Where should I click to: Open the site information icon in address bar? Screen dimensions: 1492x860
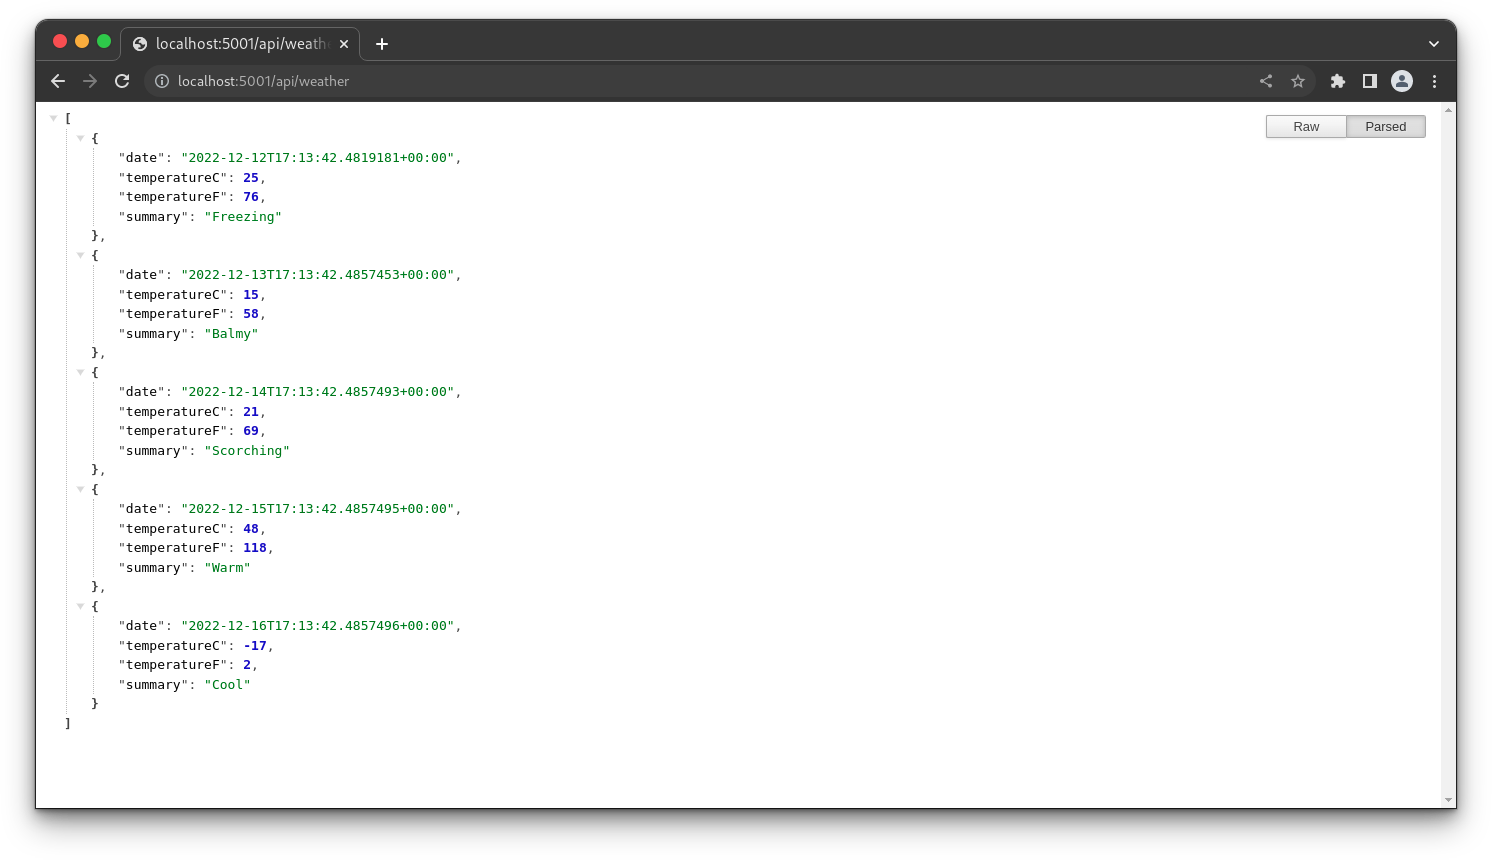click(162, 81)
